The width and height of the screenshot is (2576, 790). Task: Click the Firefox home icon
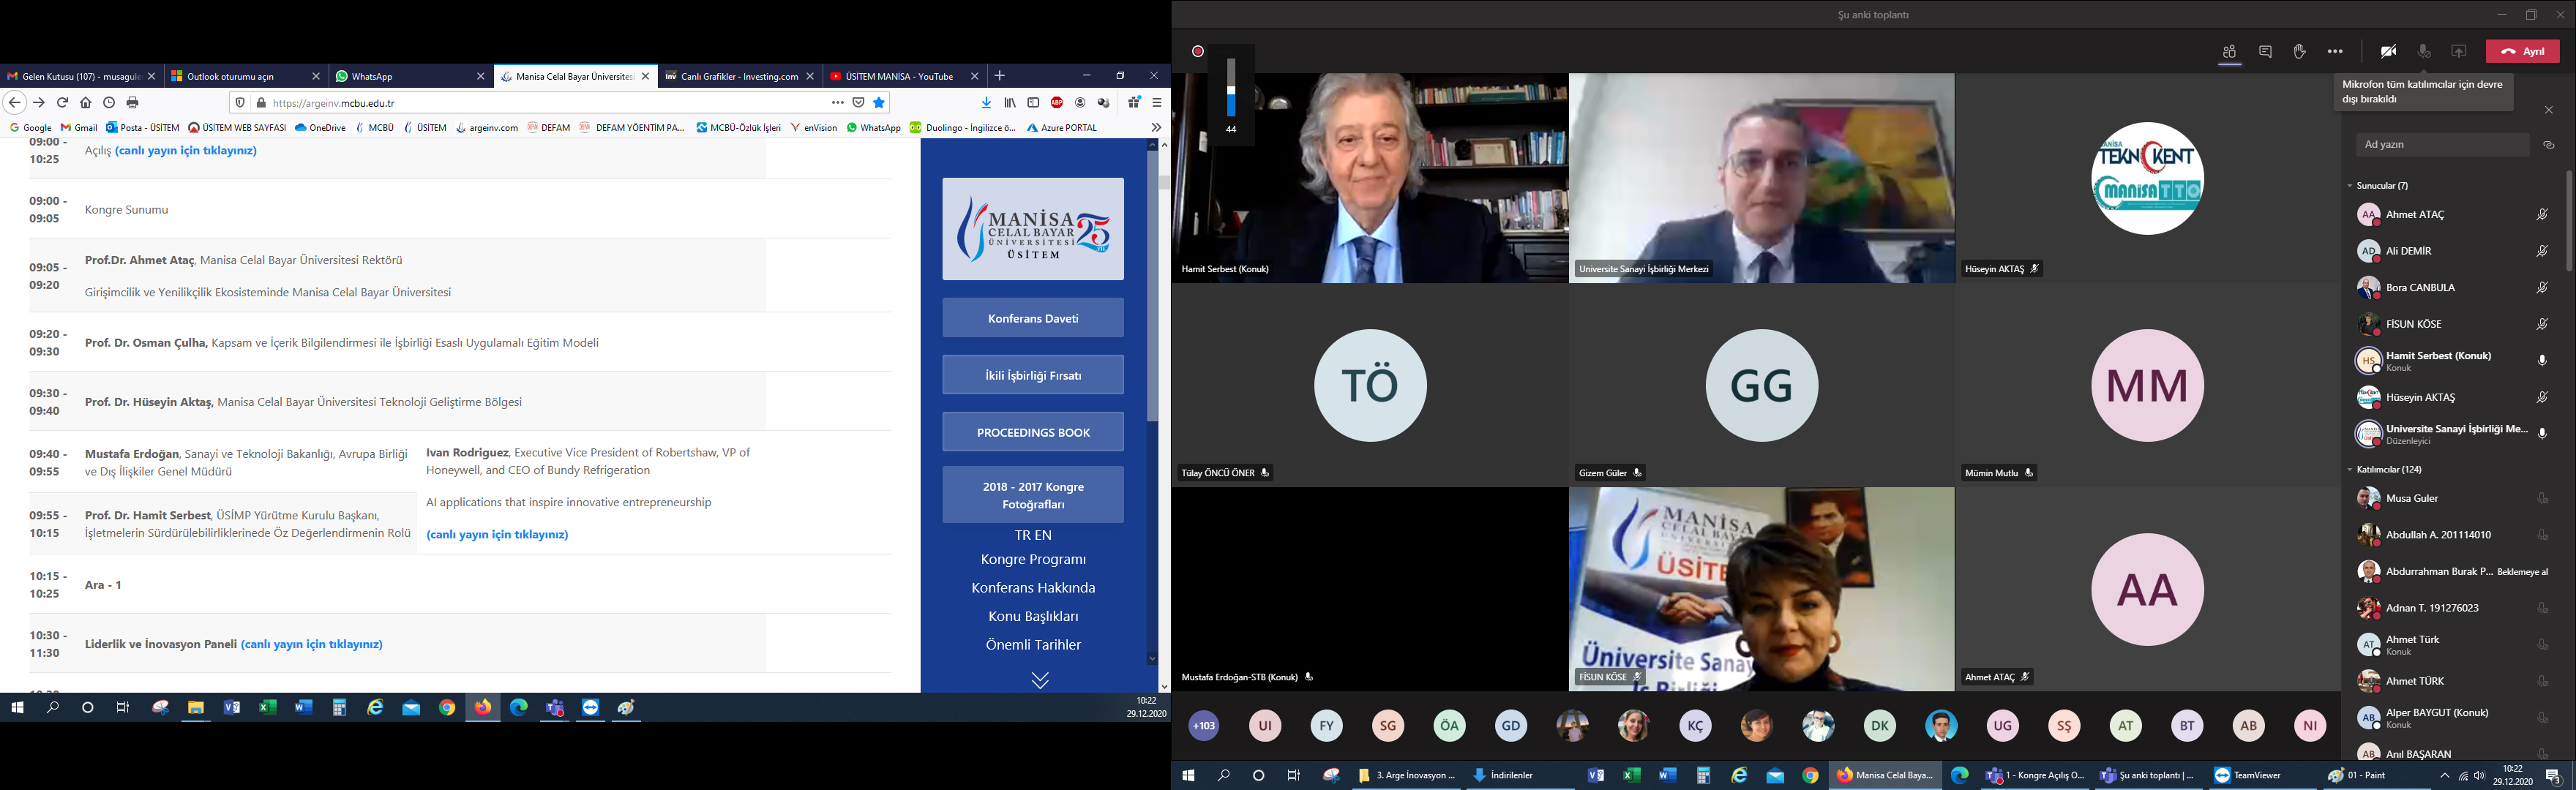click(x=86, y=103)
